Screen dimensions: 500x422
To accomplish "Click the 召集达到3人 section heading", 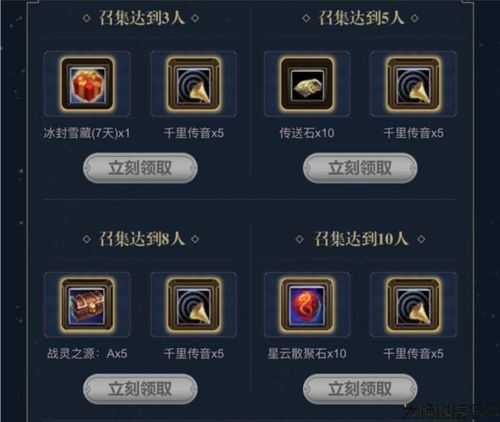I will pos(141,18).
